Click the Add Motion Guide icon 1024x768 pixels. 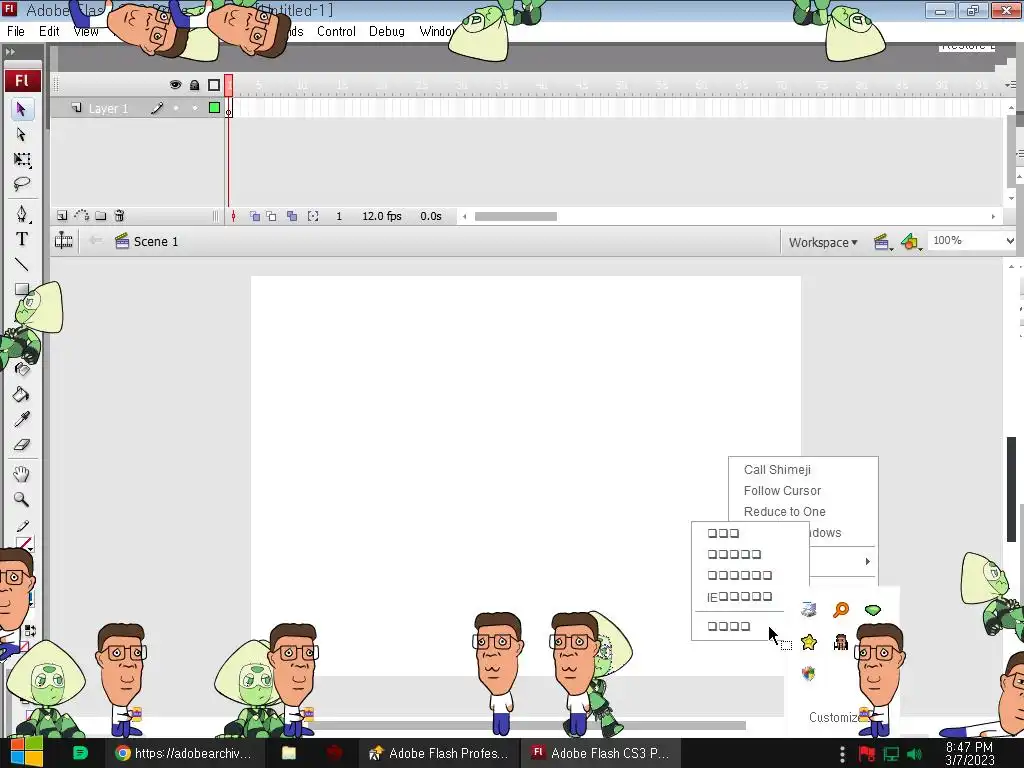tap(82, 216)
